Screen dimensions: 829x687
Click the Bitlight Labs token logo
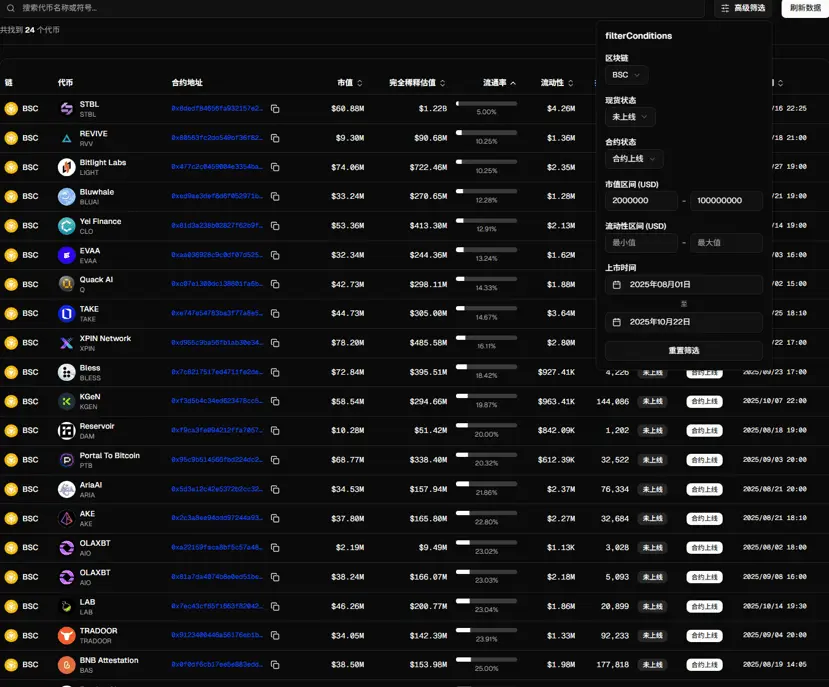(x=67, y=167)
